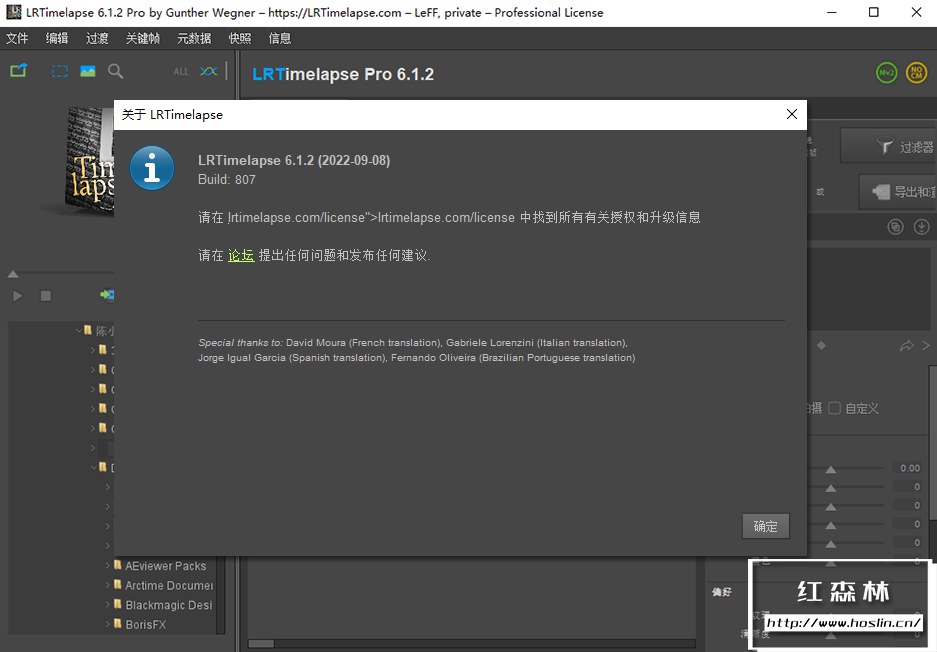Open the 文件 menu
This screenshot has height=652, width=937.
(17, 38)
